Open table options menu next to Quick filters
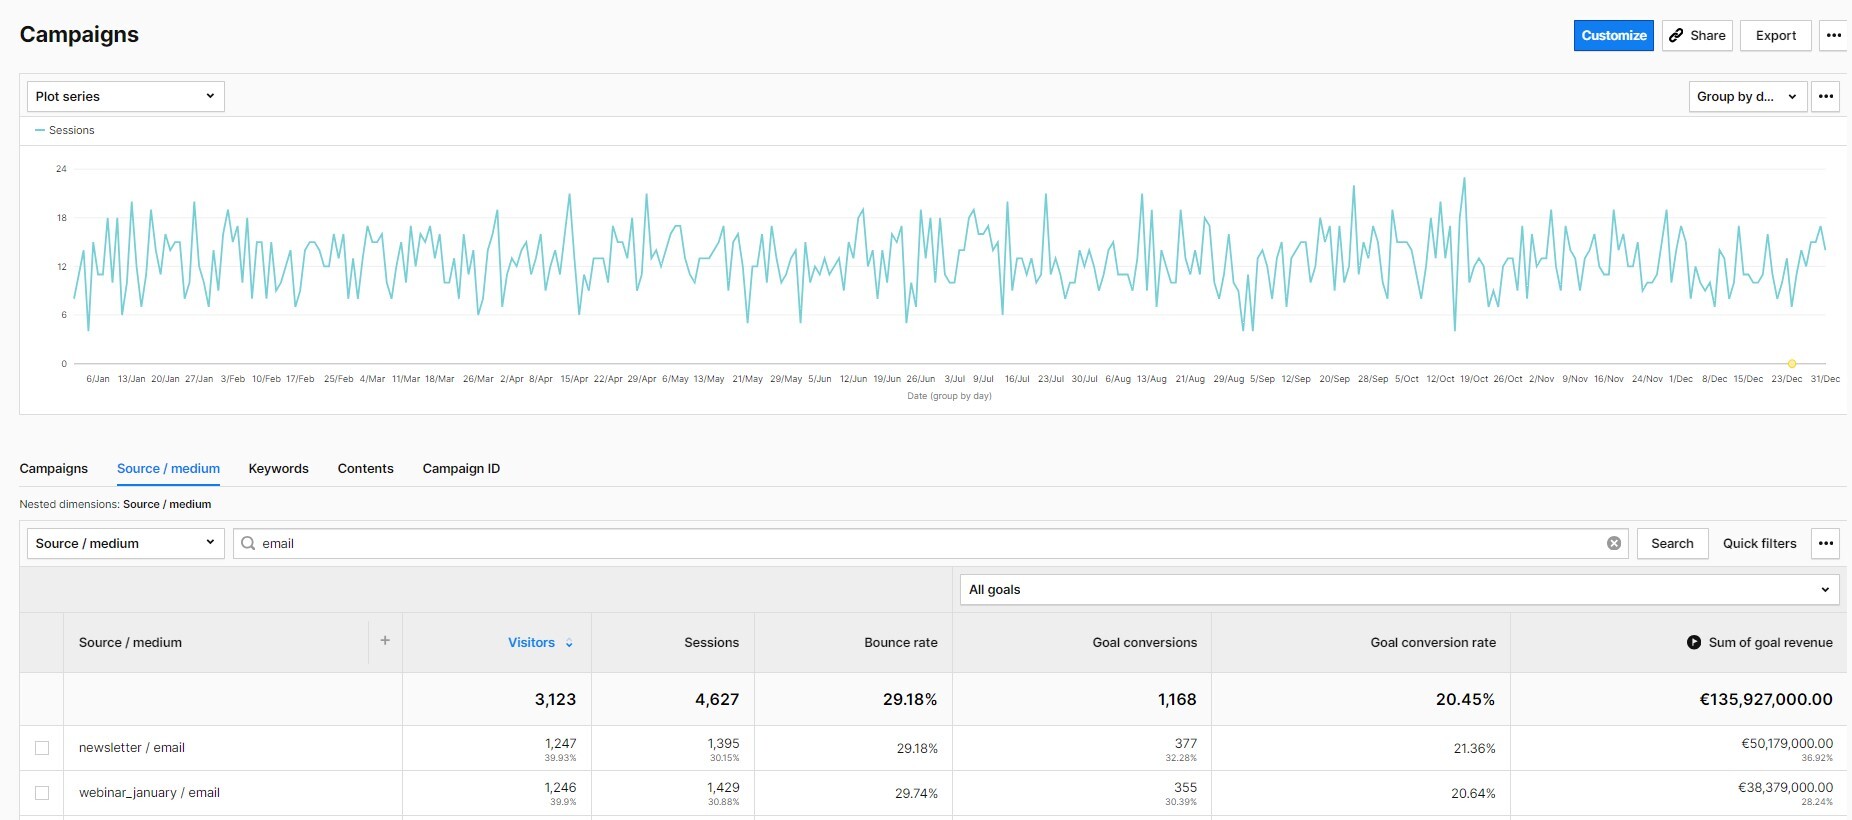The image size is (1852, 820). pyautogui.click(x=1825, y=544)
